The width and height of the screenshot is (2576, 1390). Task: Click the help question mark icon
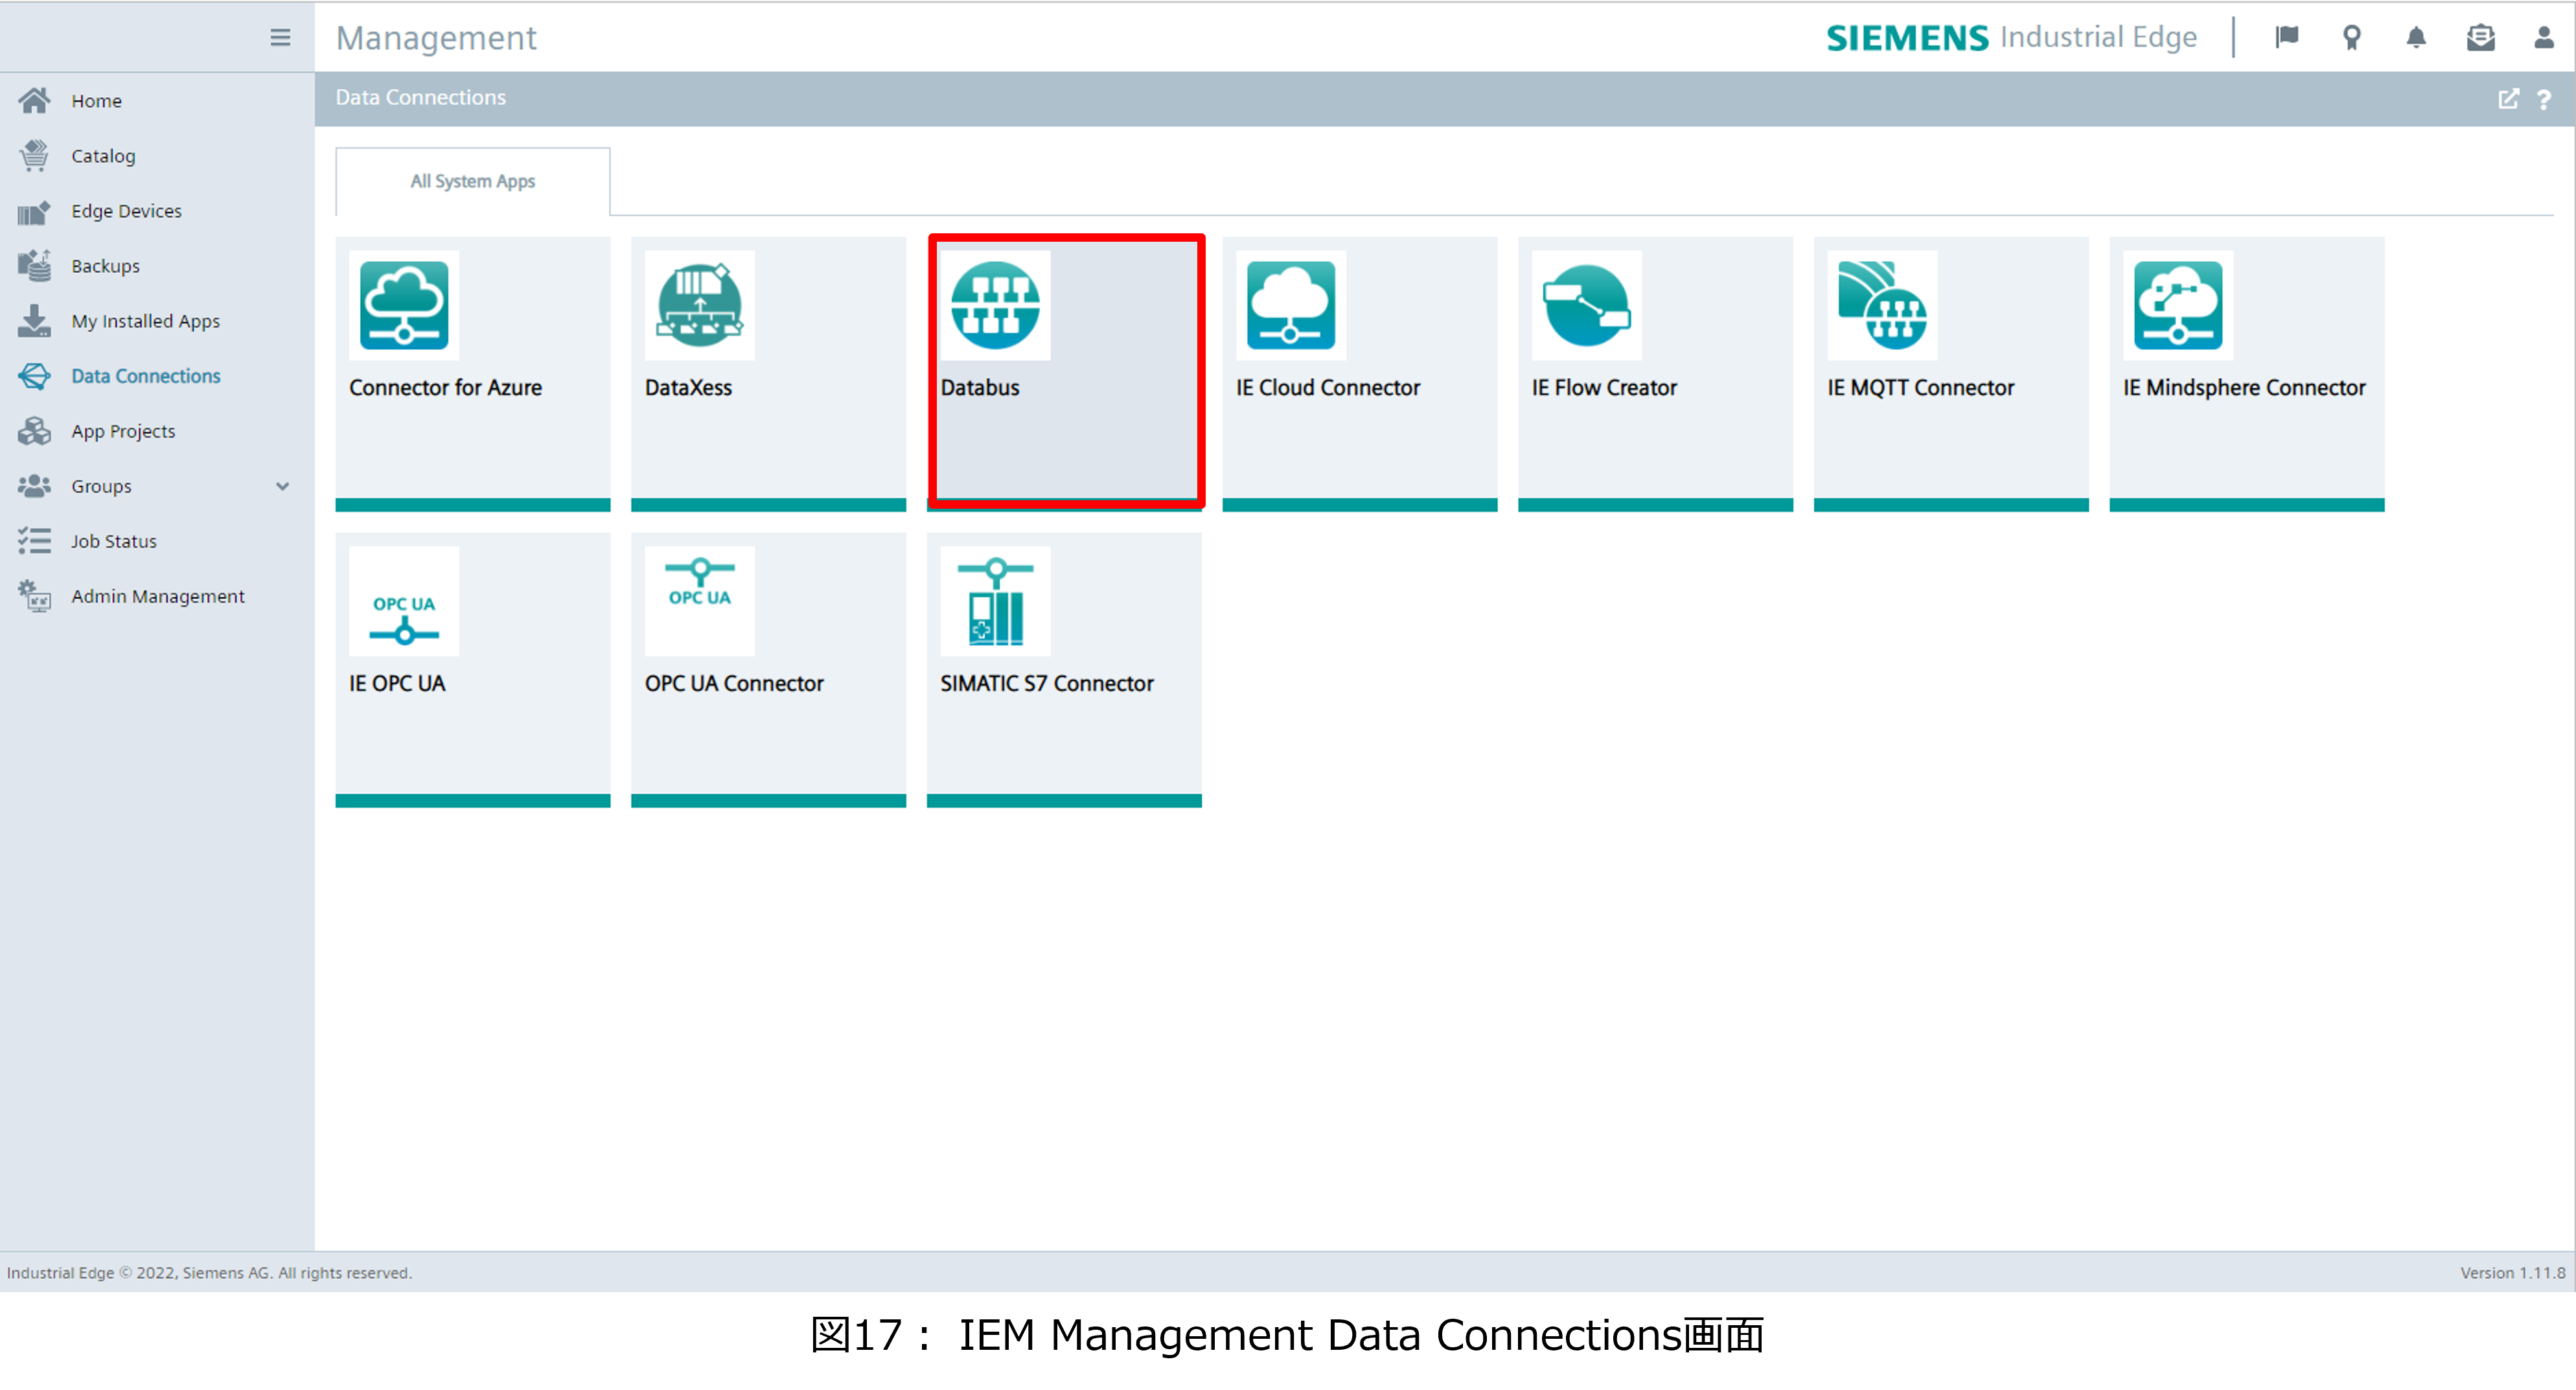click(x=2543, y=99)
